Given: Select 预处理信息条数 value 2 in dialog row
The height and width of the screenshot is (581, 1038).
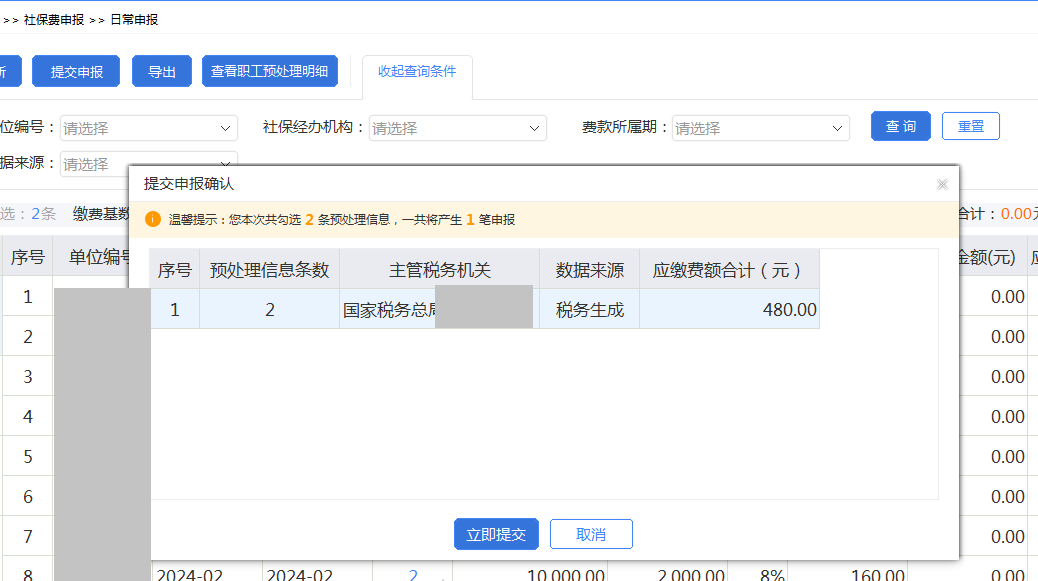Looking at the screenshot, I should pyautogui.click(x=269, y=310).
